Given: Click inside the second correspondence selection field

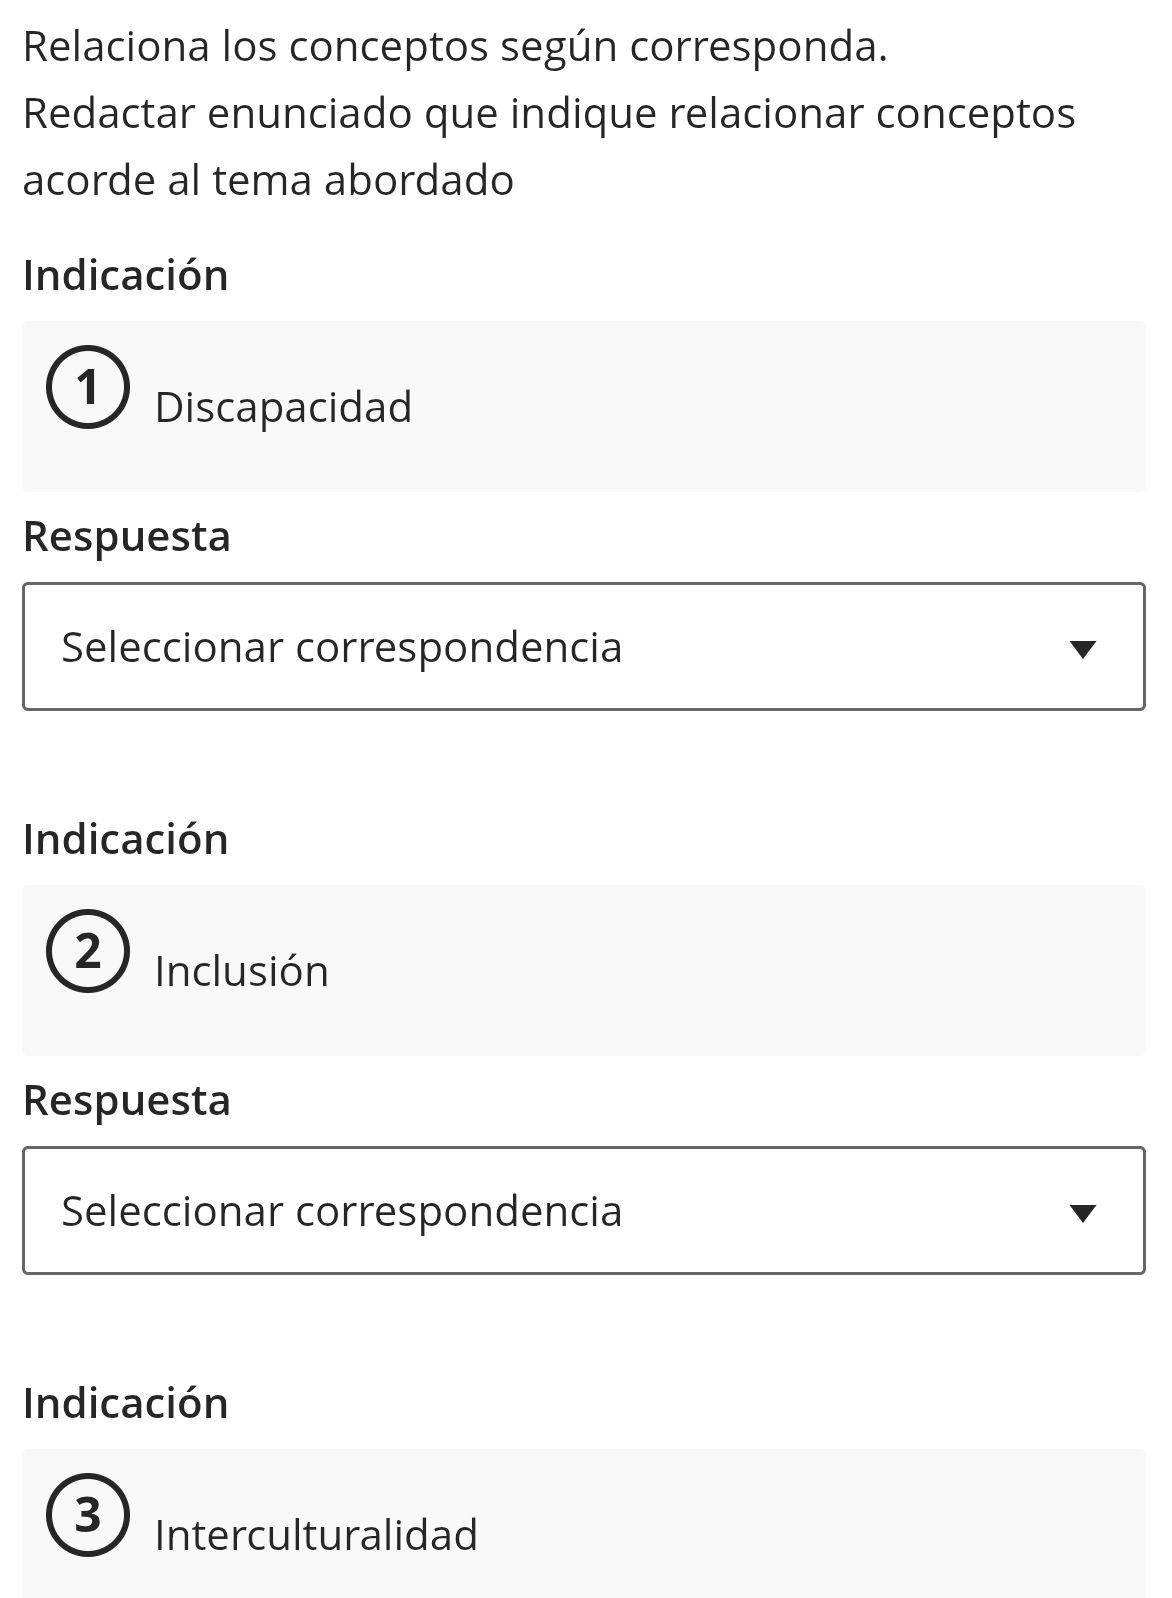Looking at the screenshot, I should coord(400,1210).
